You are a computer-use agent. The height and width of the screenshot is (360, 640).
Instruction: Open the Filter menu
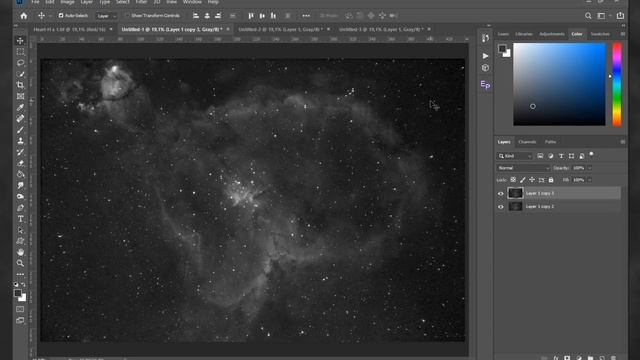[141, 2]
